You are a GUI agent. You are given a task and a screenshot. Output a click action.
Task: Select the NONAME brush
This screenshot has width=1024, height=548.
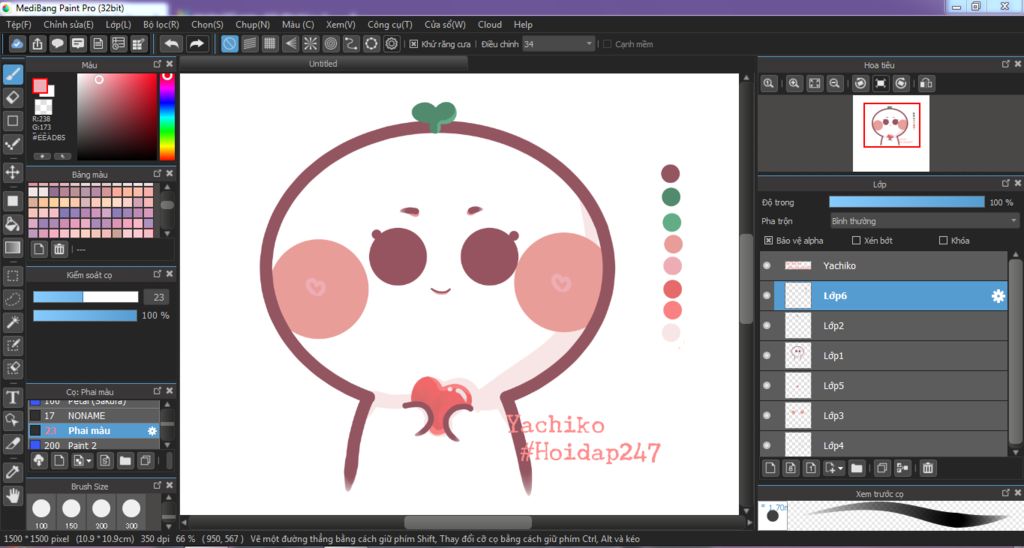pyautogui.click(x=93, y=415)
